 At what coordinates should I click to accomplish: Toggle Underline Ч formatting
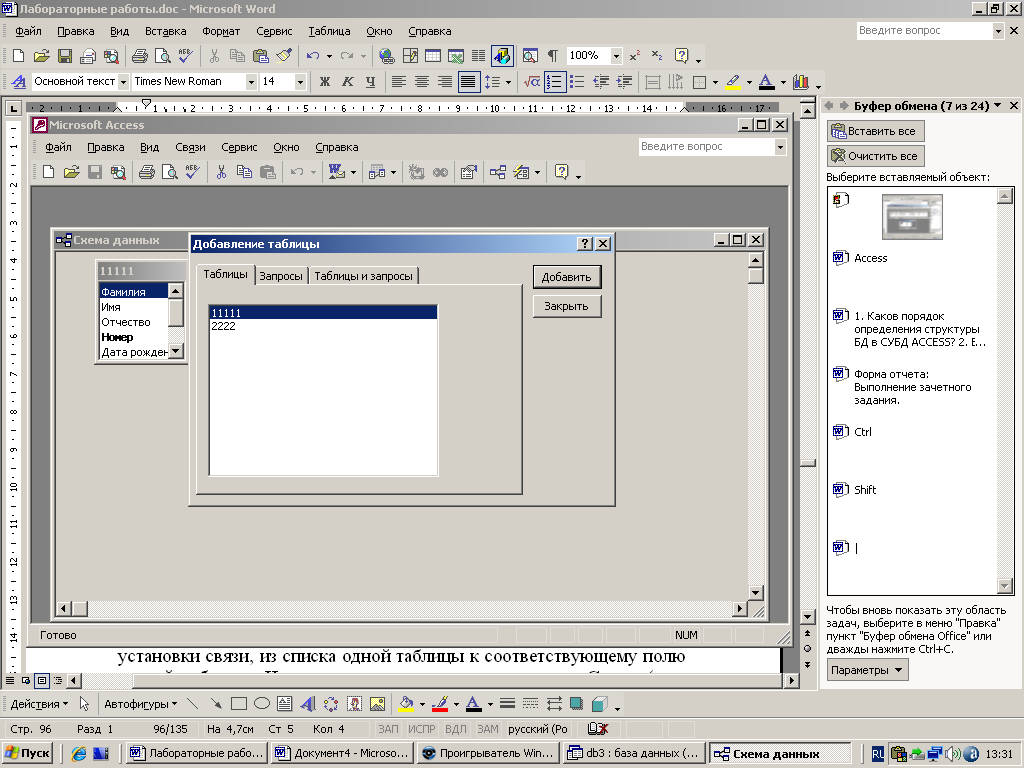[x=370, y=82]
